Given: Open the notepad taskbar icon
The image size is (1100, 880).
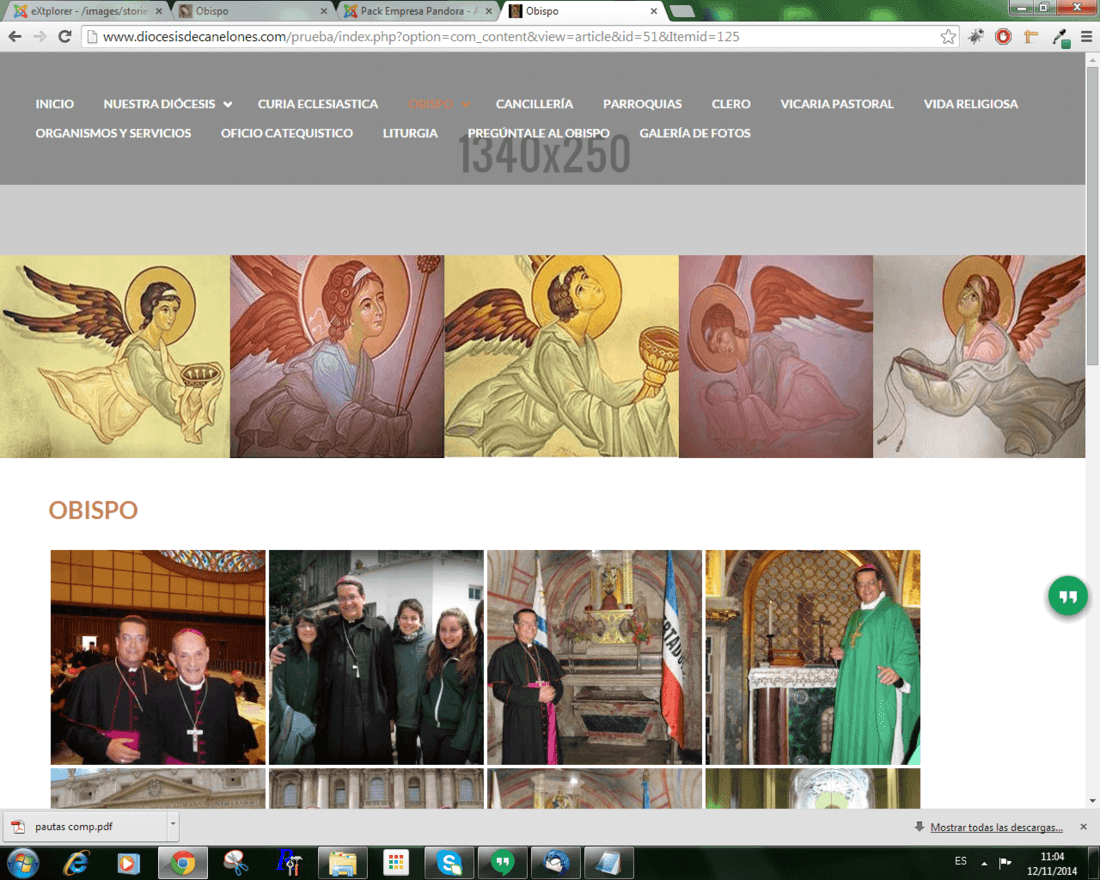Looking at the screenshot, I should point(609,862).
